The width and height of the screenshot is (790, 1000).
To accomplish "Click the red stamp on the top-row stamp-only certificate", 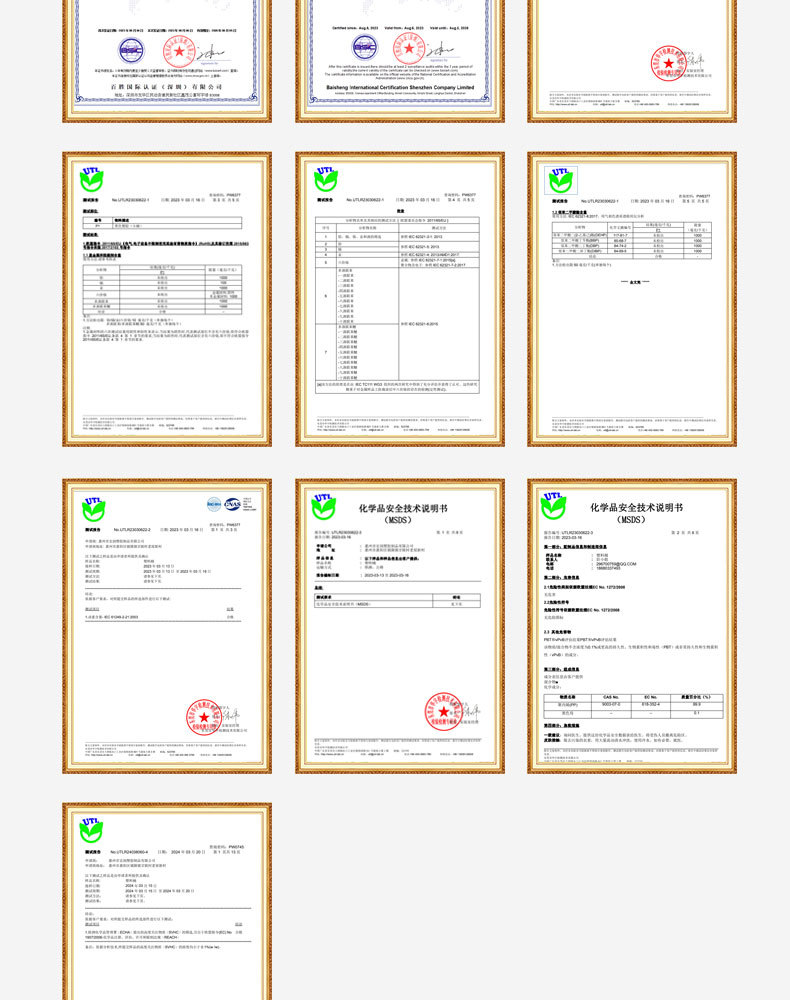I will click(x=668, y=63).
